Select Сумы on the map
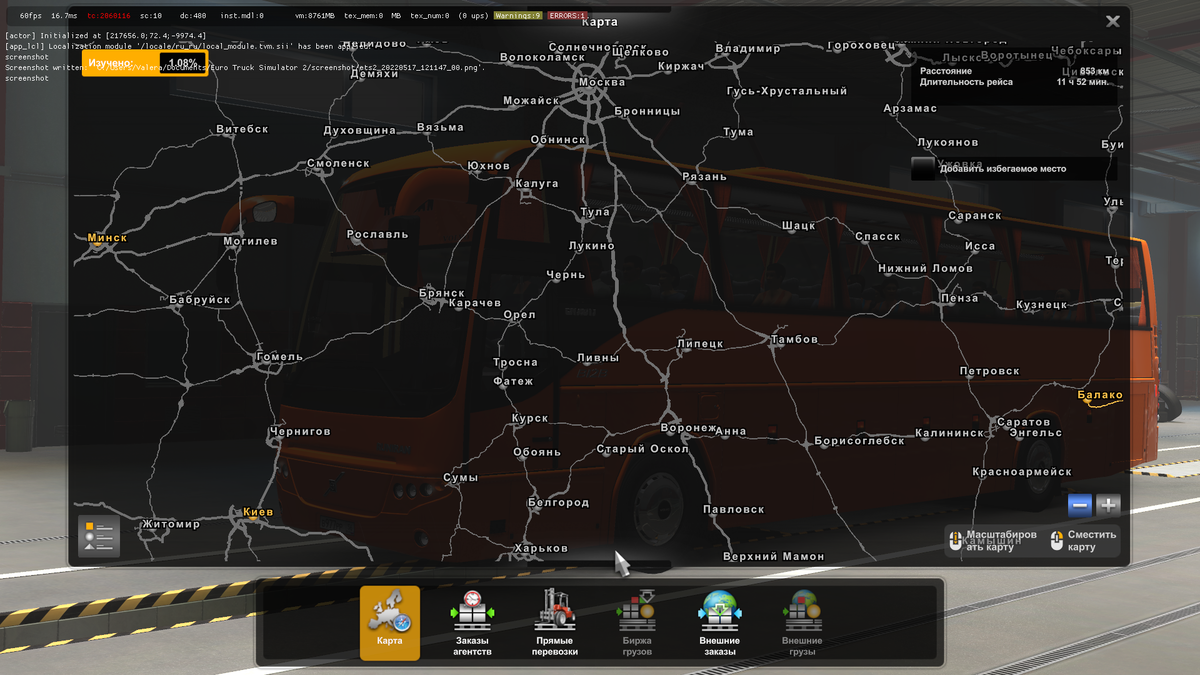1200x675 pixels. click(x=461, y=478)
